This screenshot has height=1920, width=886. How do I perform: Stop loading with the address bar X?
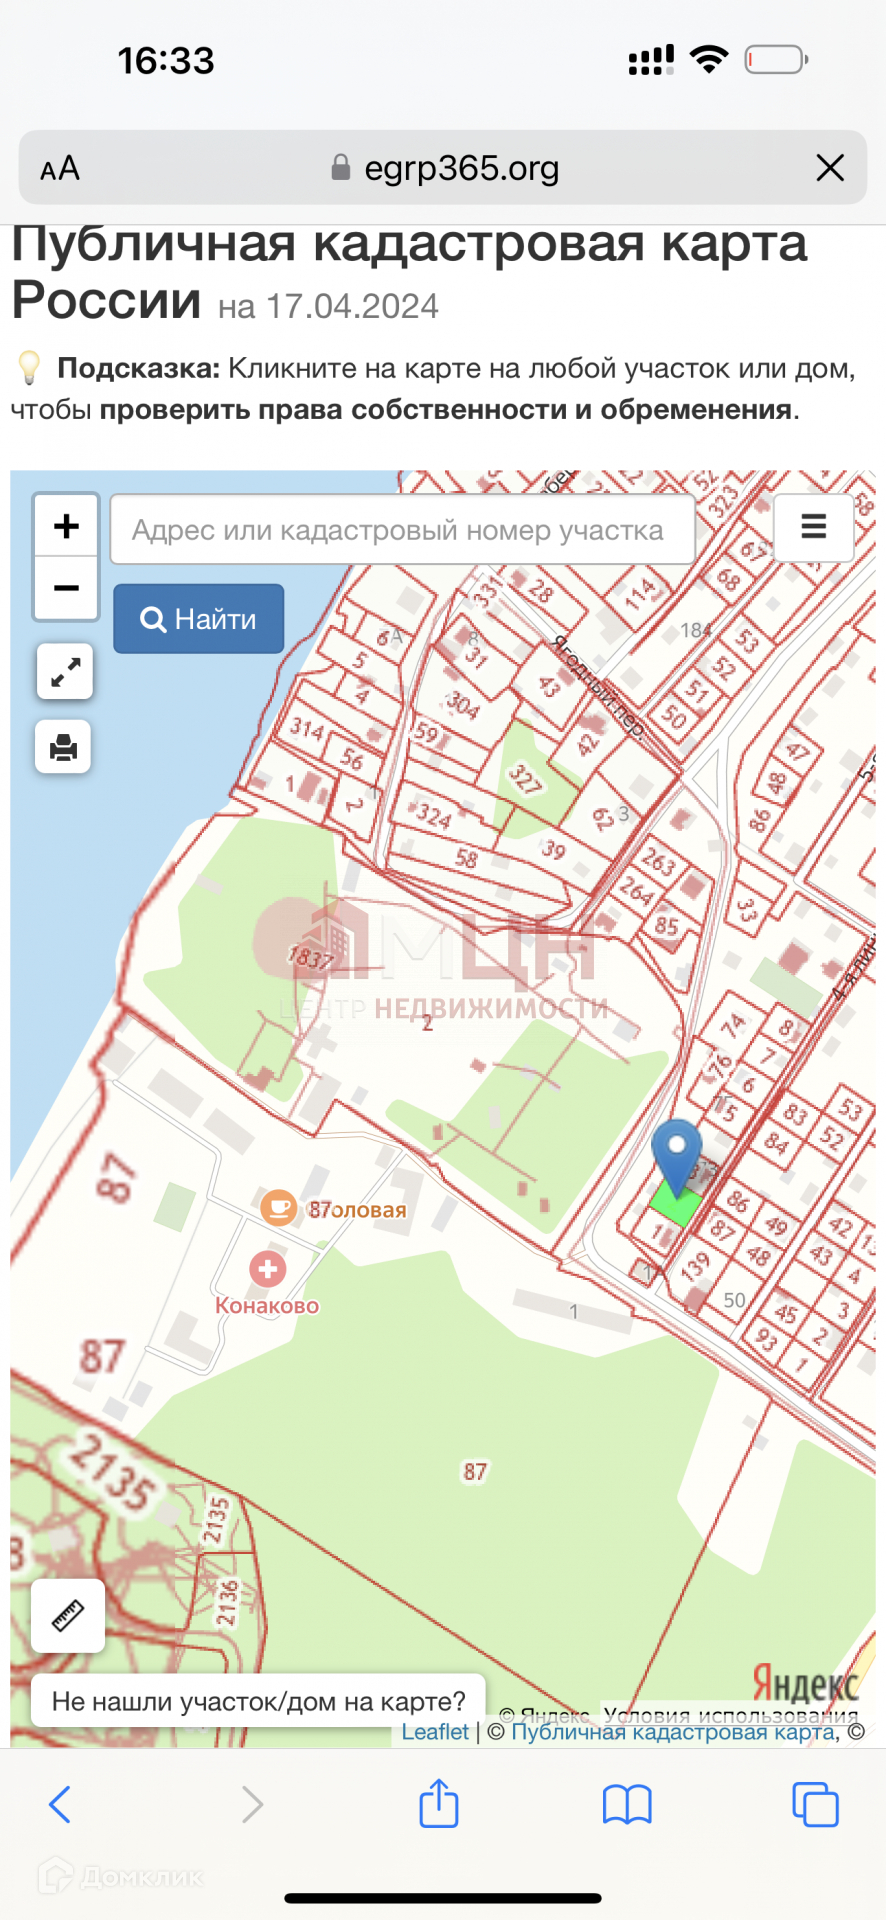pos(830,168)
